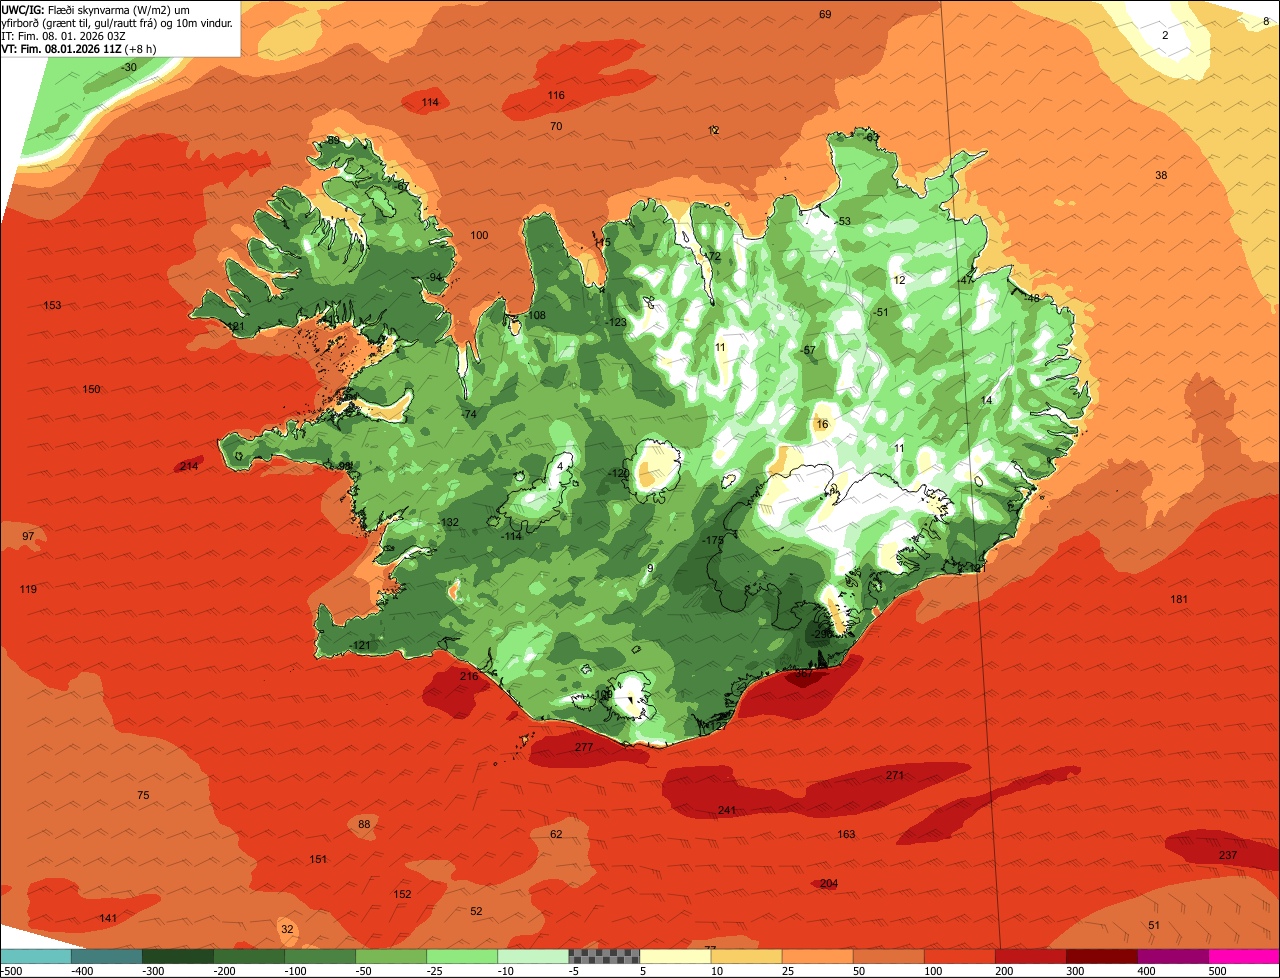
Task: Pick the pale yellow swatch between 5 and 10
Action: (675, 957)
